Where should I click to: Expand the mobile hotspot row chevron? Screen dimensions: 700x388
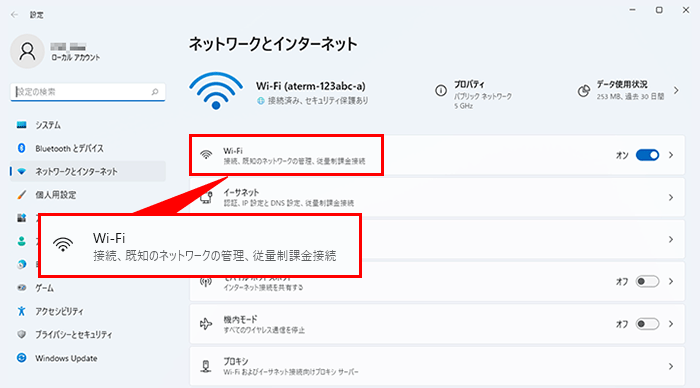pos(671,282)
